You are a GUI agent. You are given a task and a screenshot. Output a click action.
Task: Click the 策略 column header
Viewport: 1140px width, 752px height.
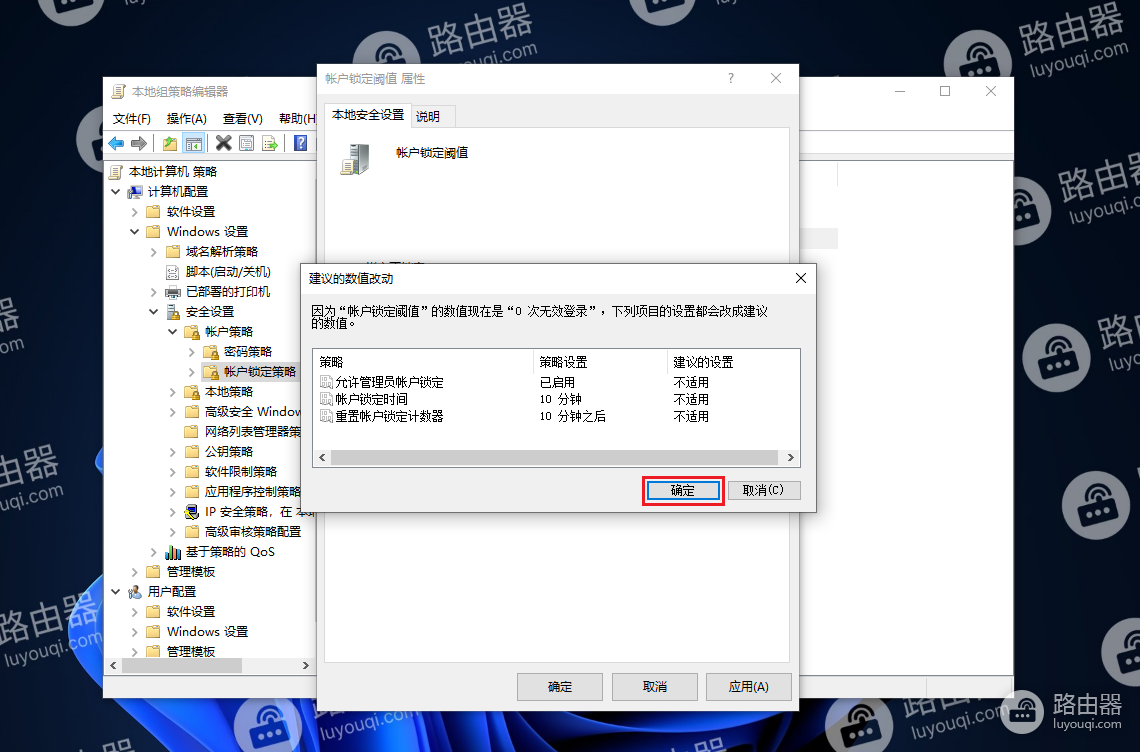(423, 362)
